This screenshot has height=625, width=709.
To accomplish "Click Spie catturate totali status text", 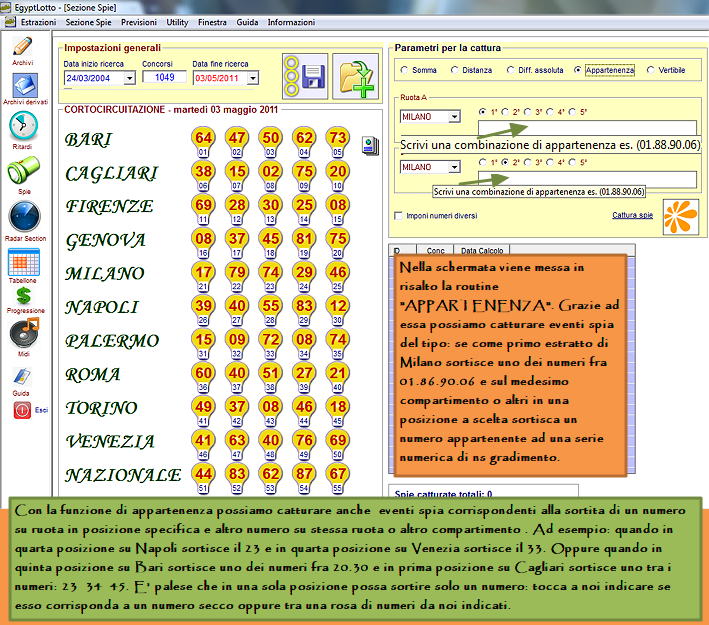I will (443, 493).
